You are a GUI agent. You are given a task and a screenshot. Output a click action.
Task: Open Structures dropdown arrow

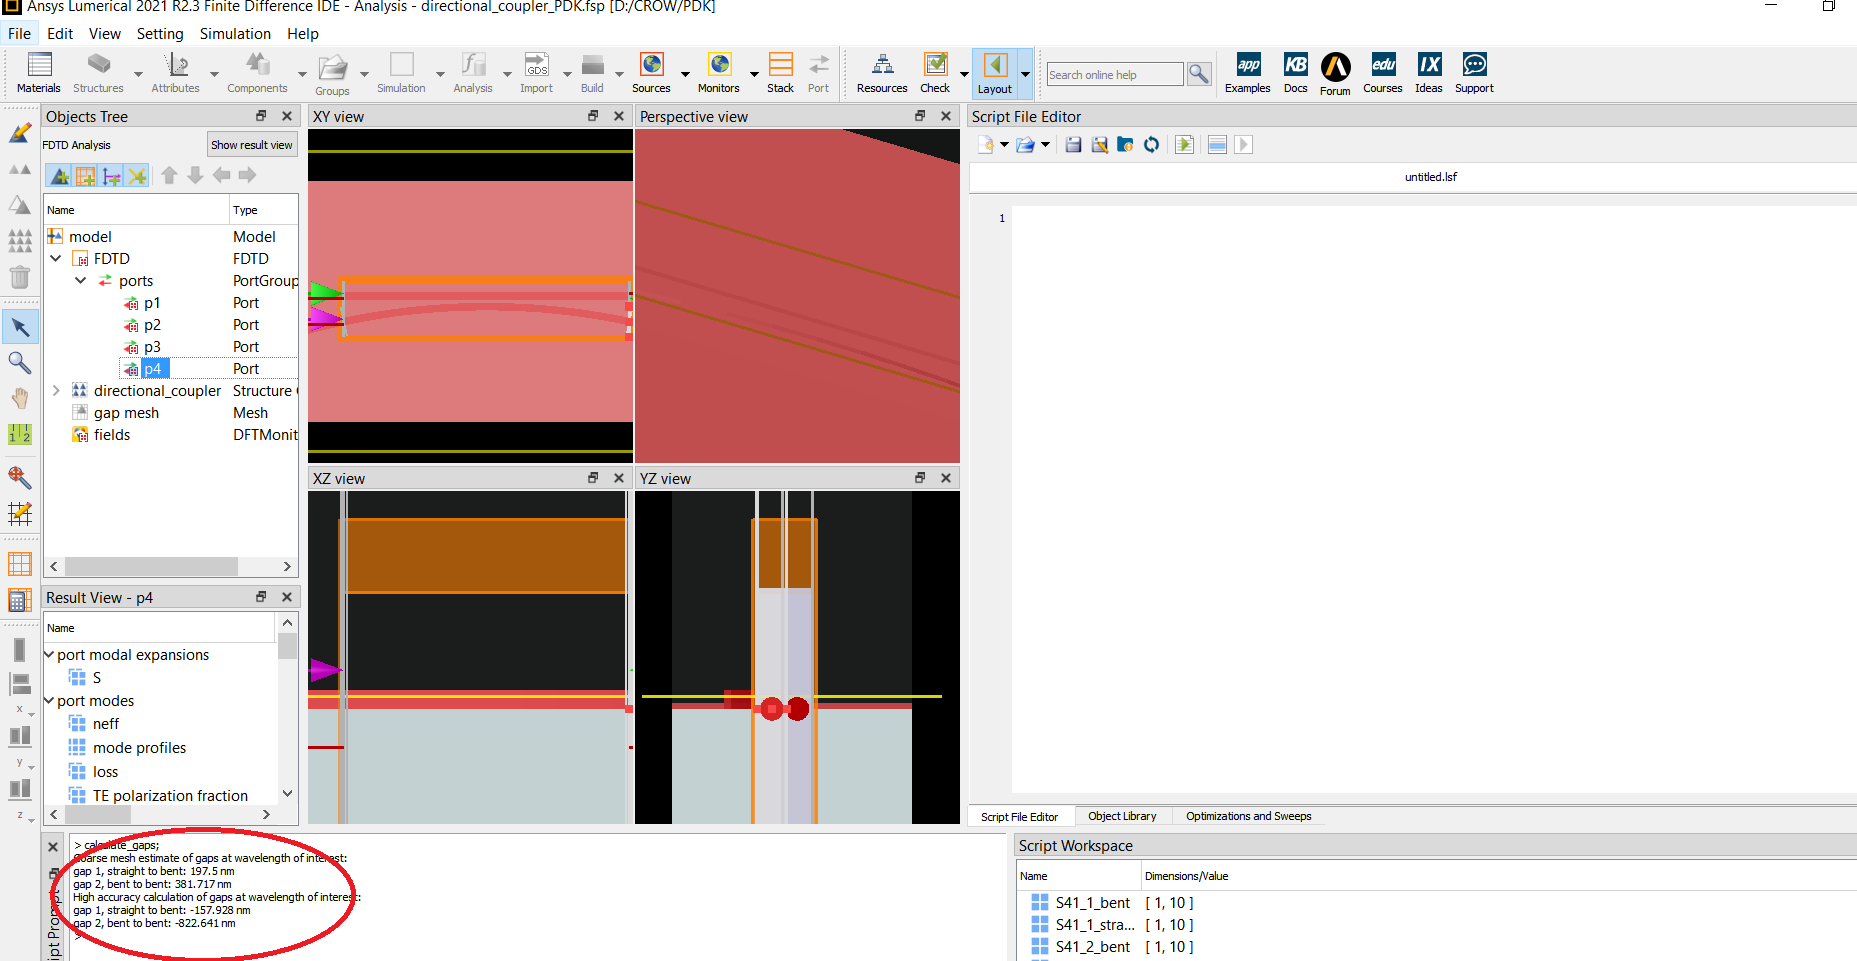(138, 74)
